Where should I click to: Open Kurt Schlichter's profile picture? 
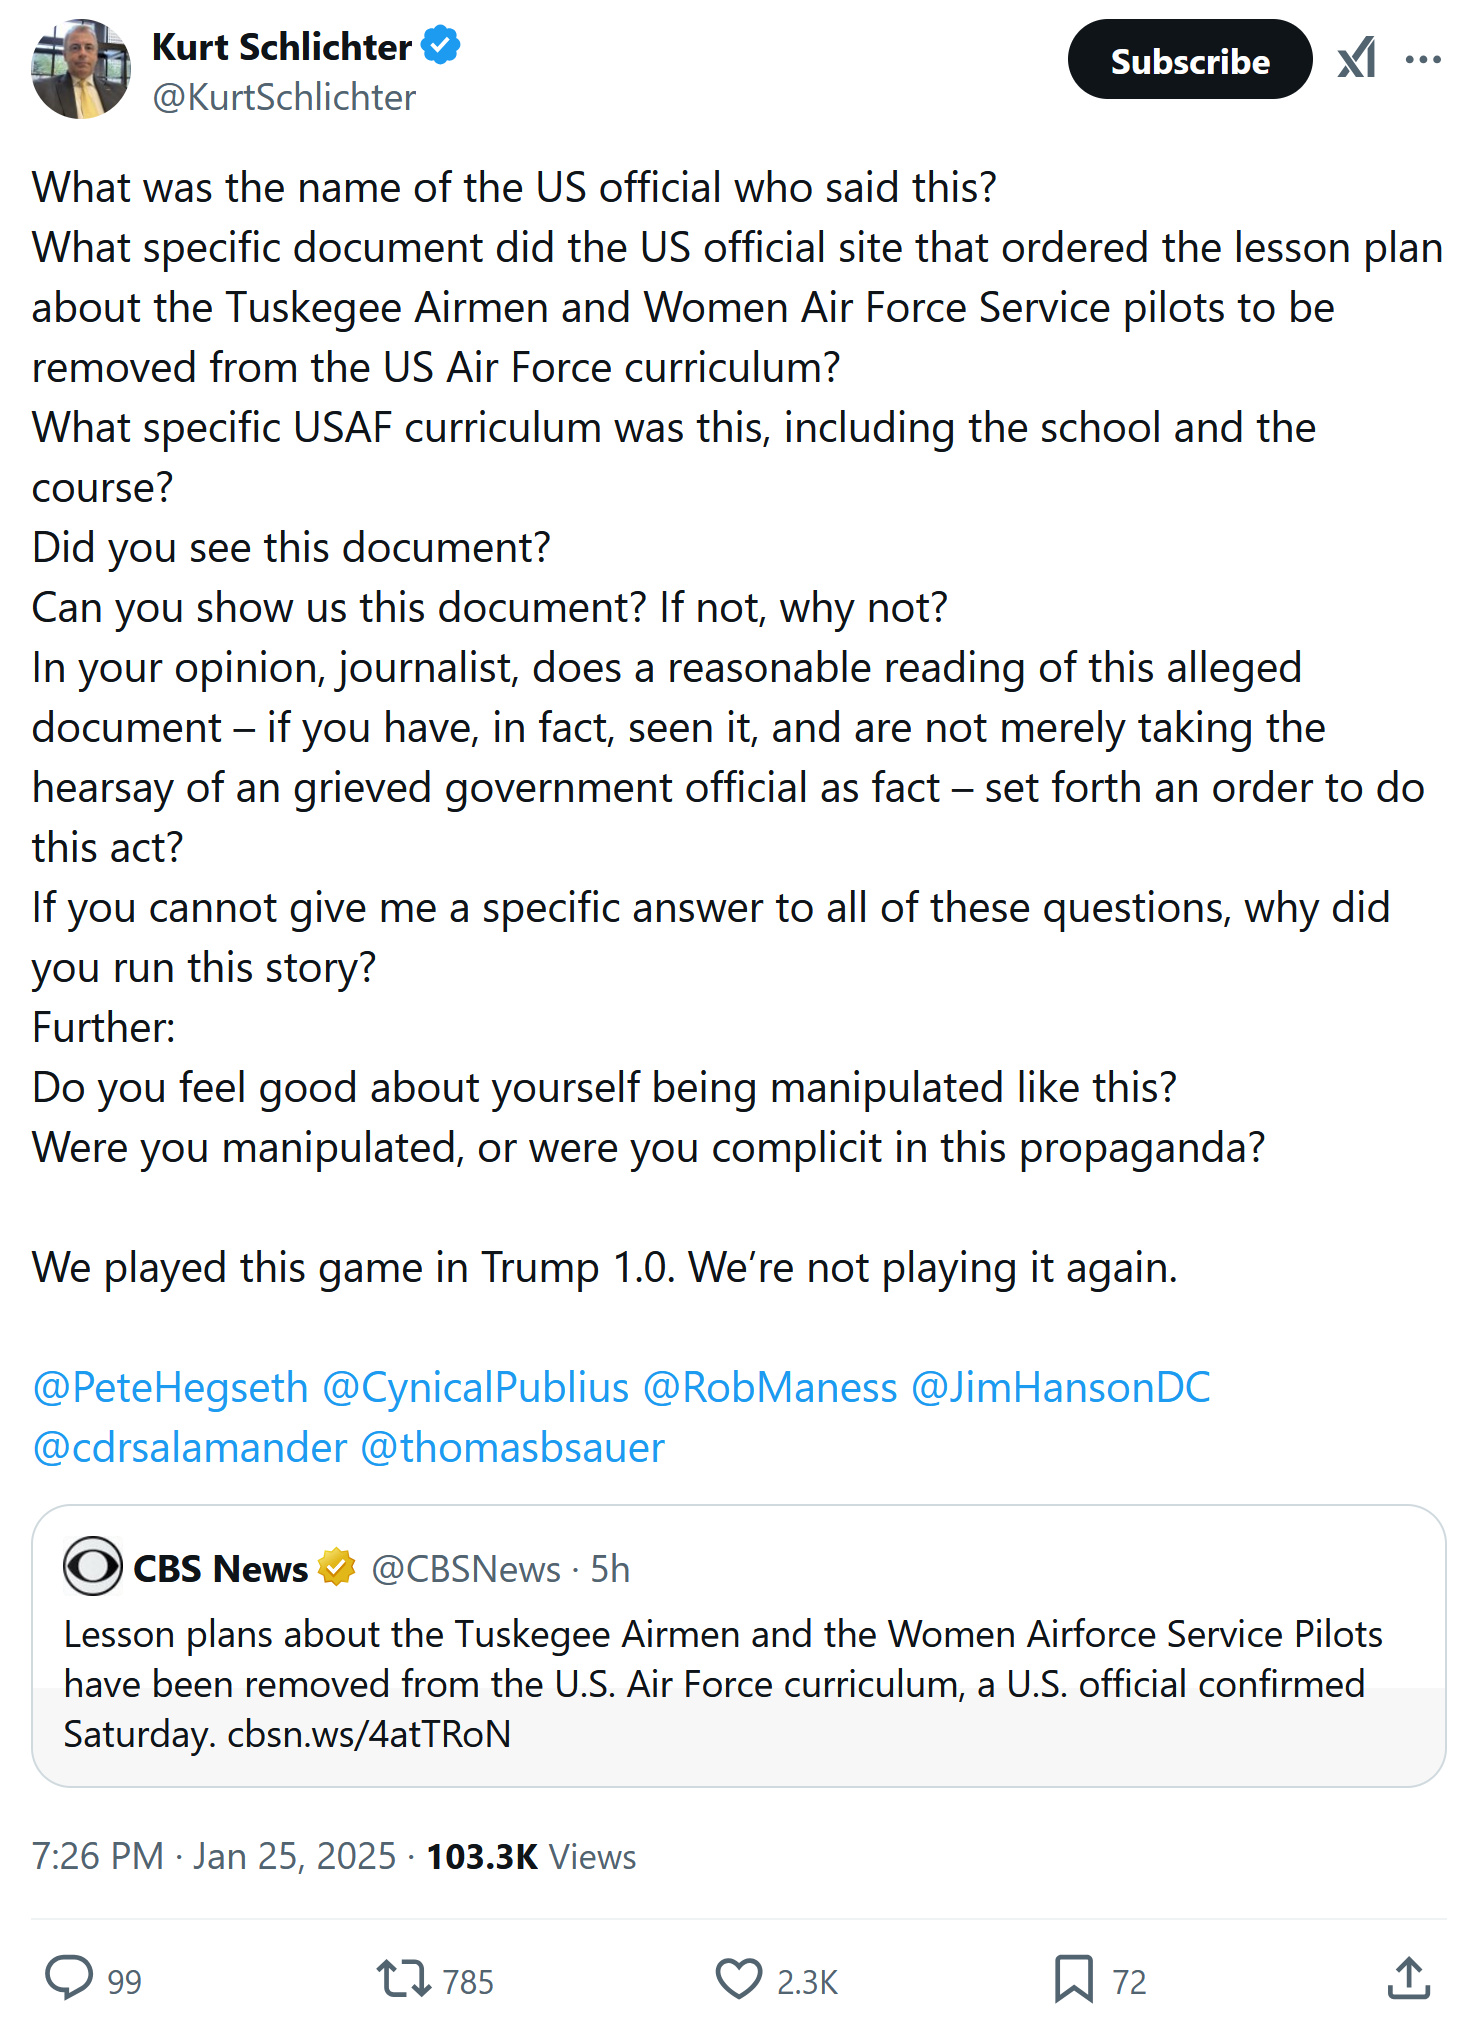pos(81,69)
